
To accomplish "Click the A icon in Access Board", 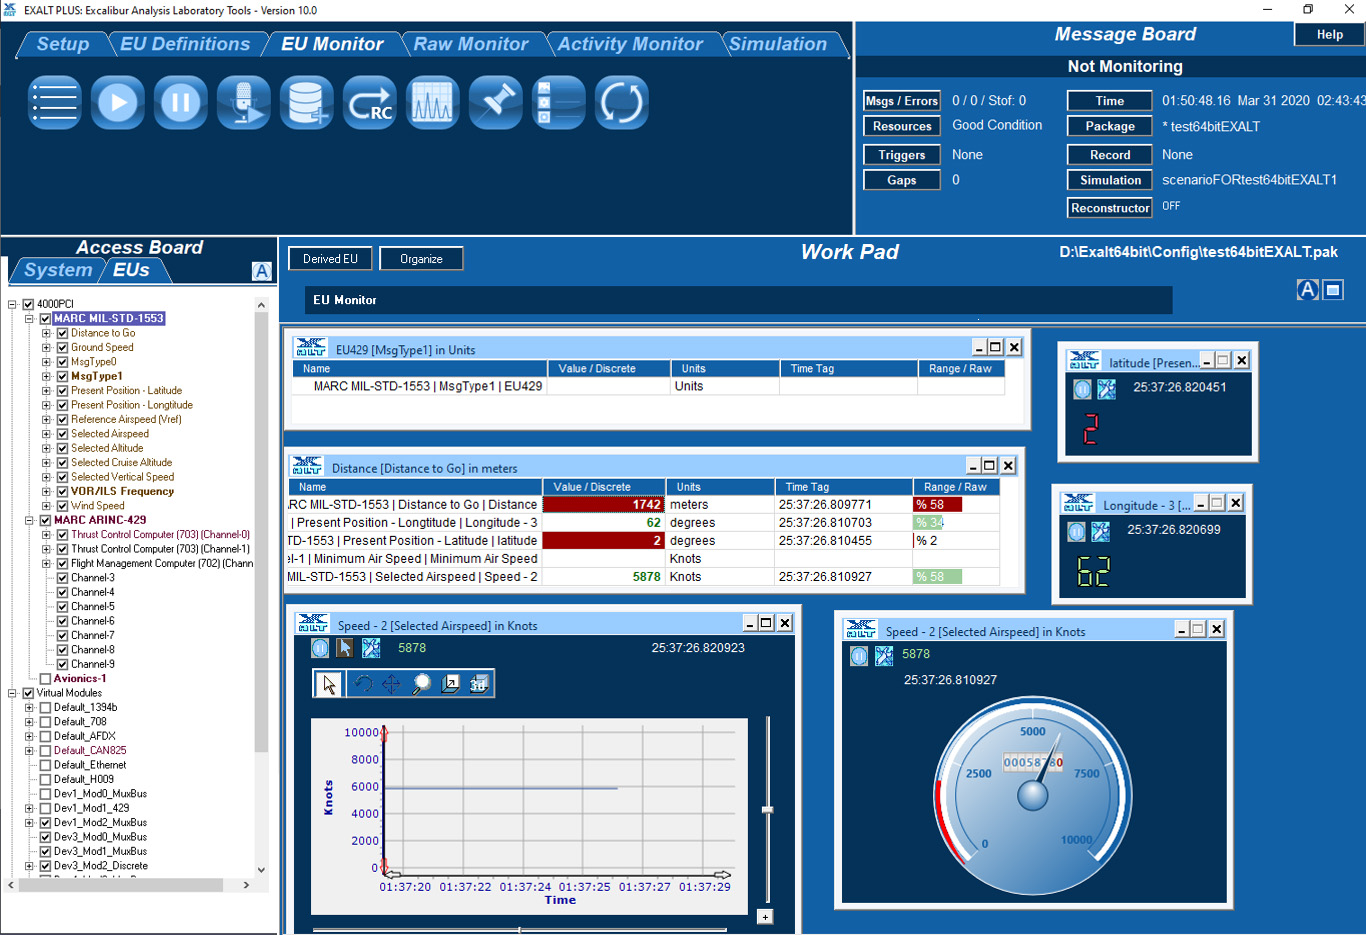I will point(261,271).
